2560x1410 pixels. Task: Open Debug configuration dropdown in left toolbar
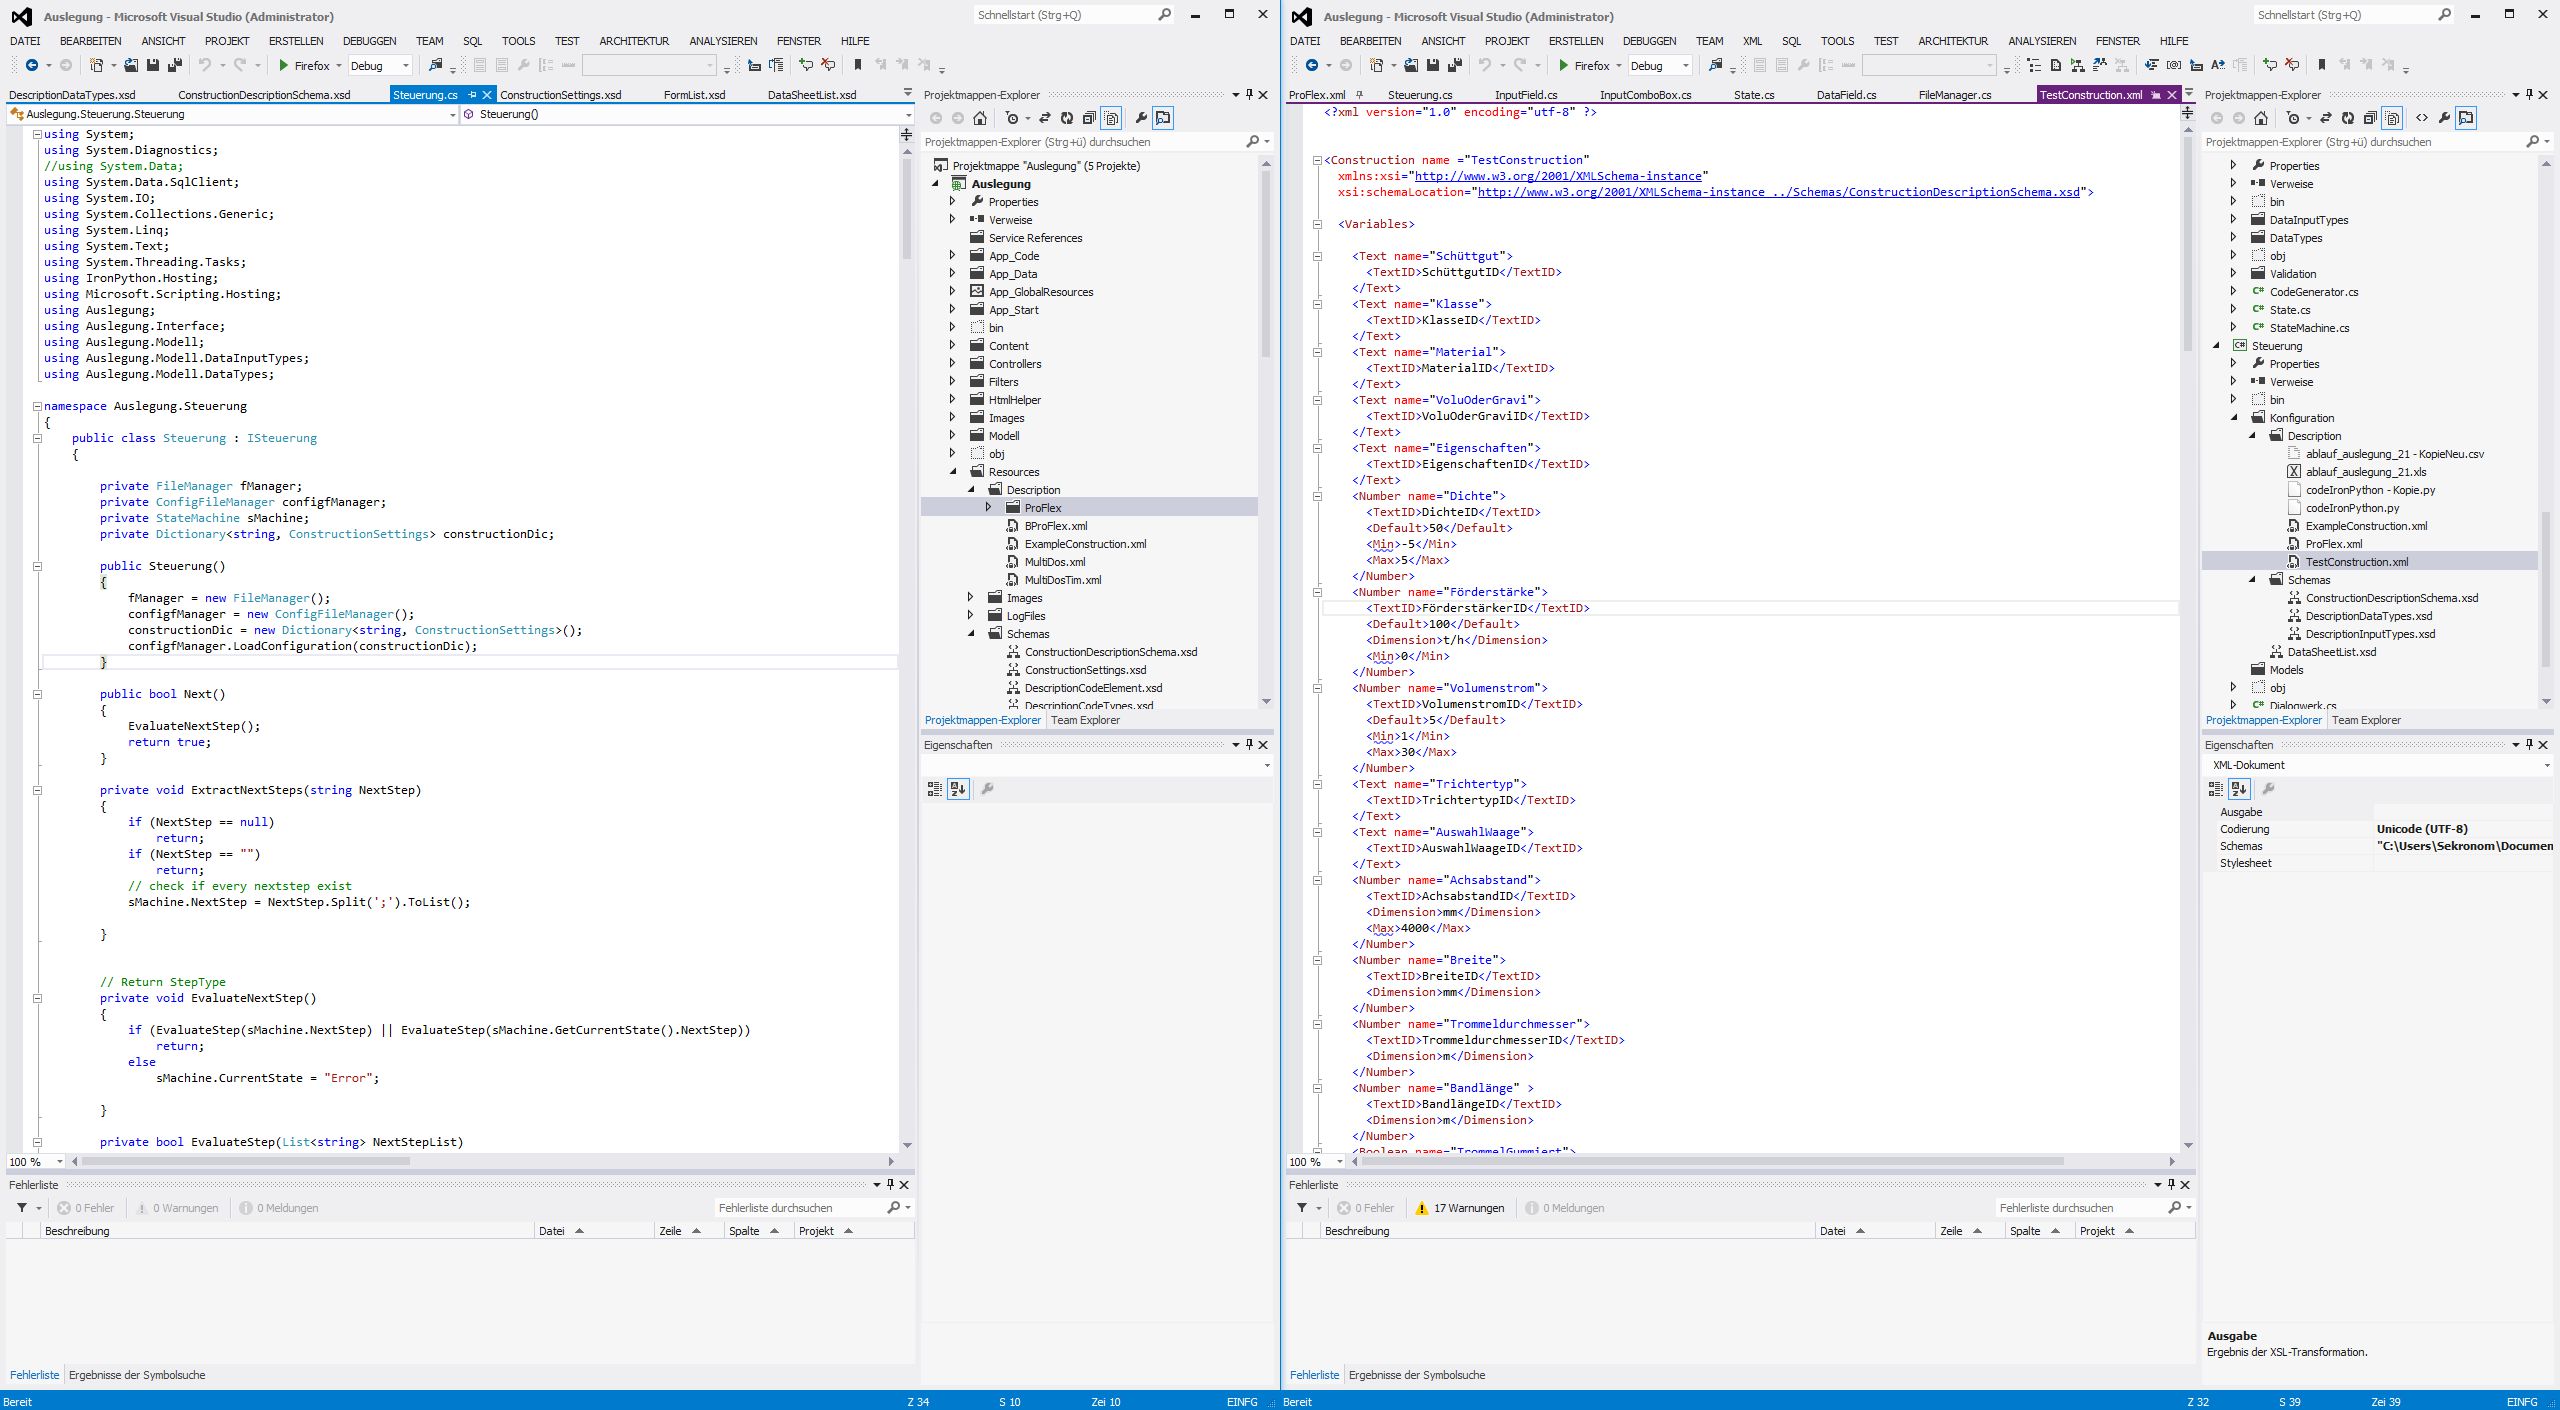pyautogui.click(x=405, y=66)
